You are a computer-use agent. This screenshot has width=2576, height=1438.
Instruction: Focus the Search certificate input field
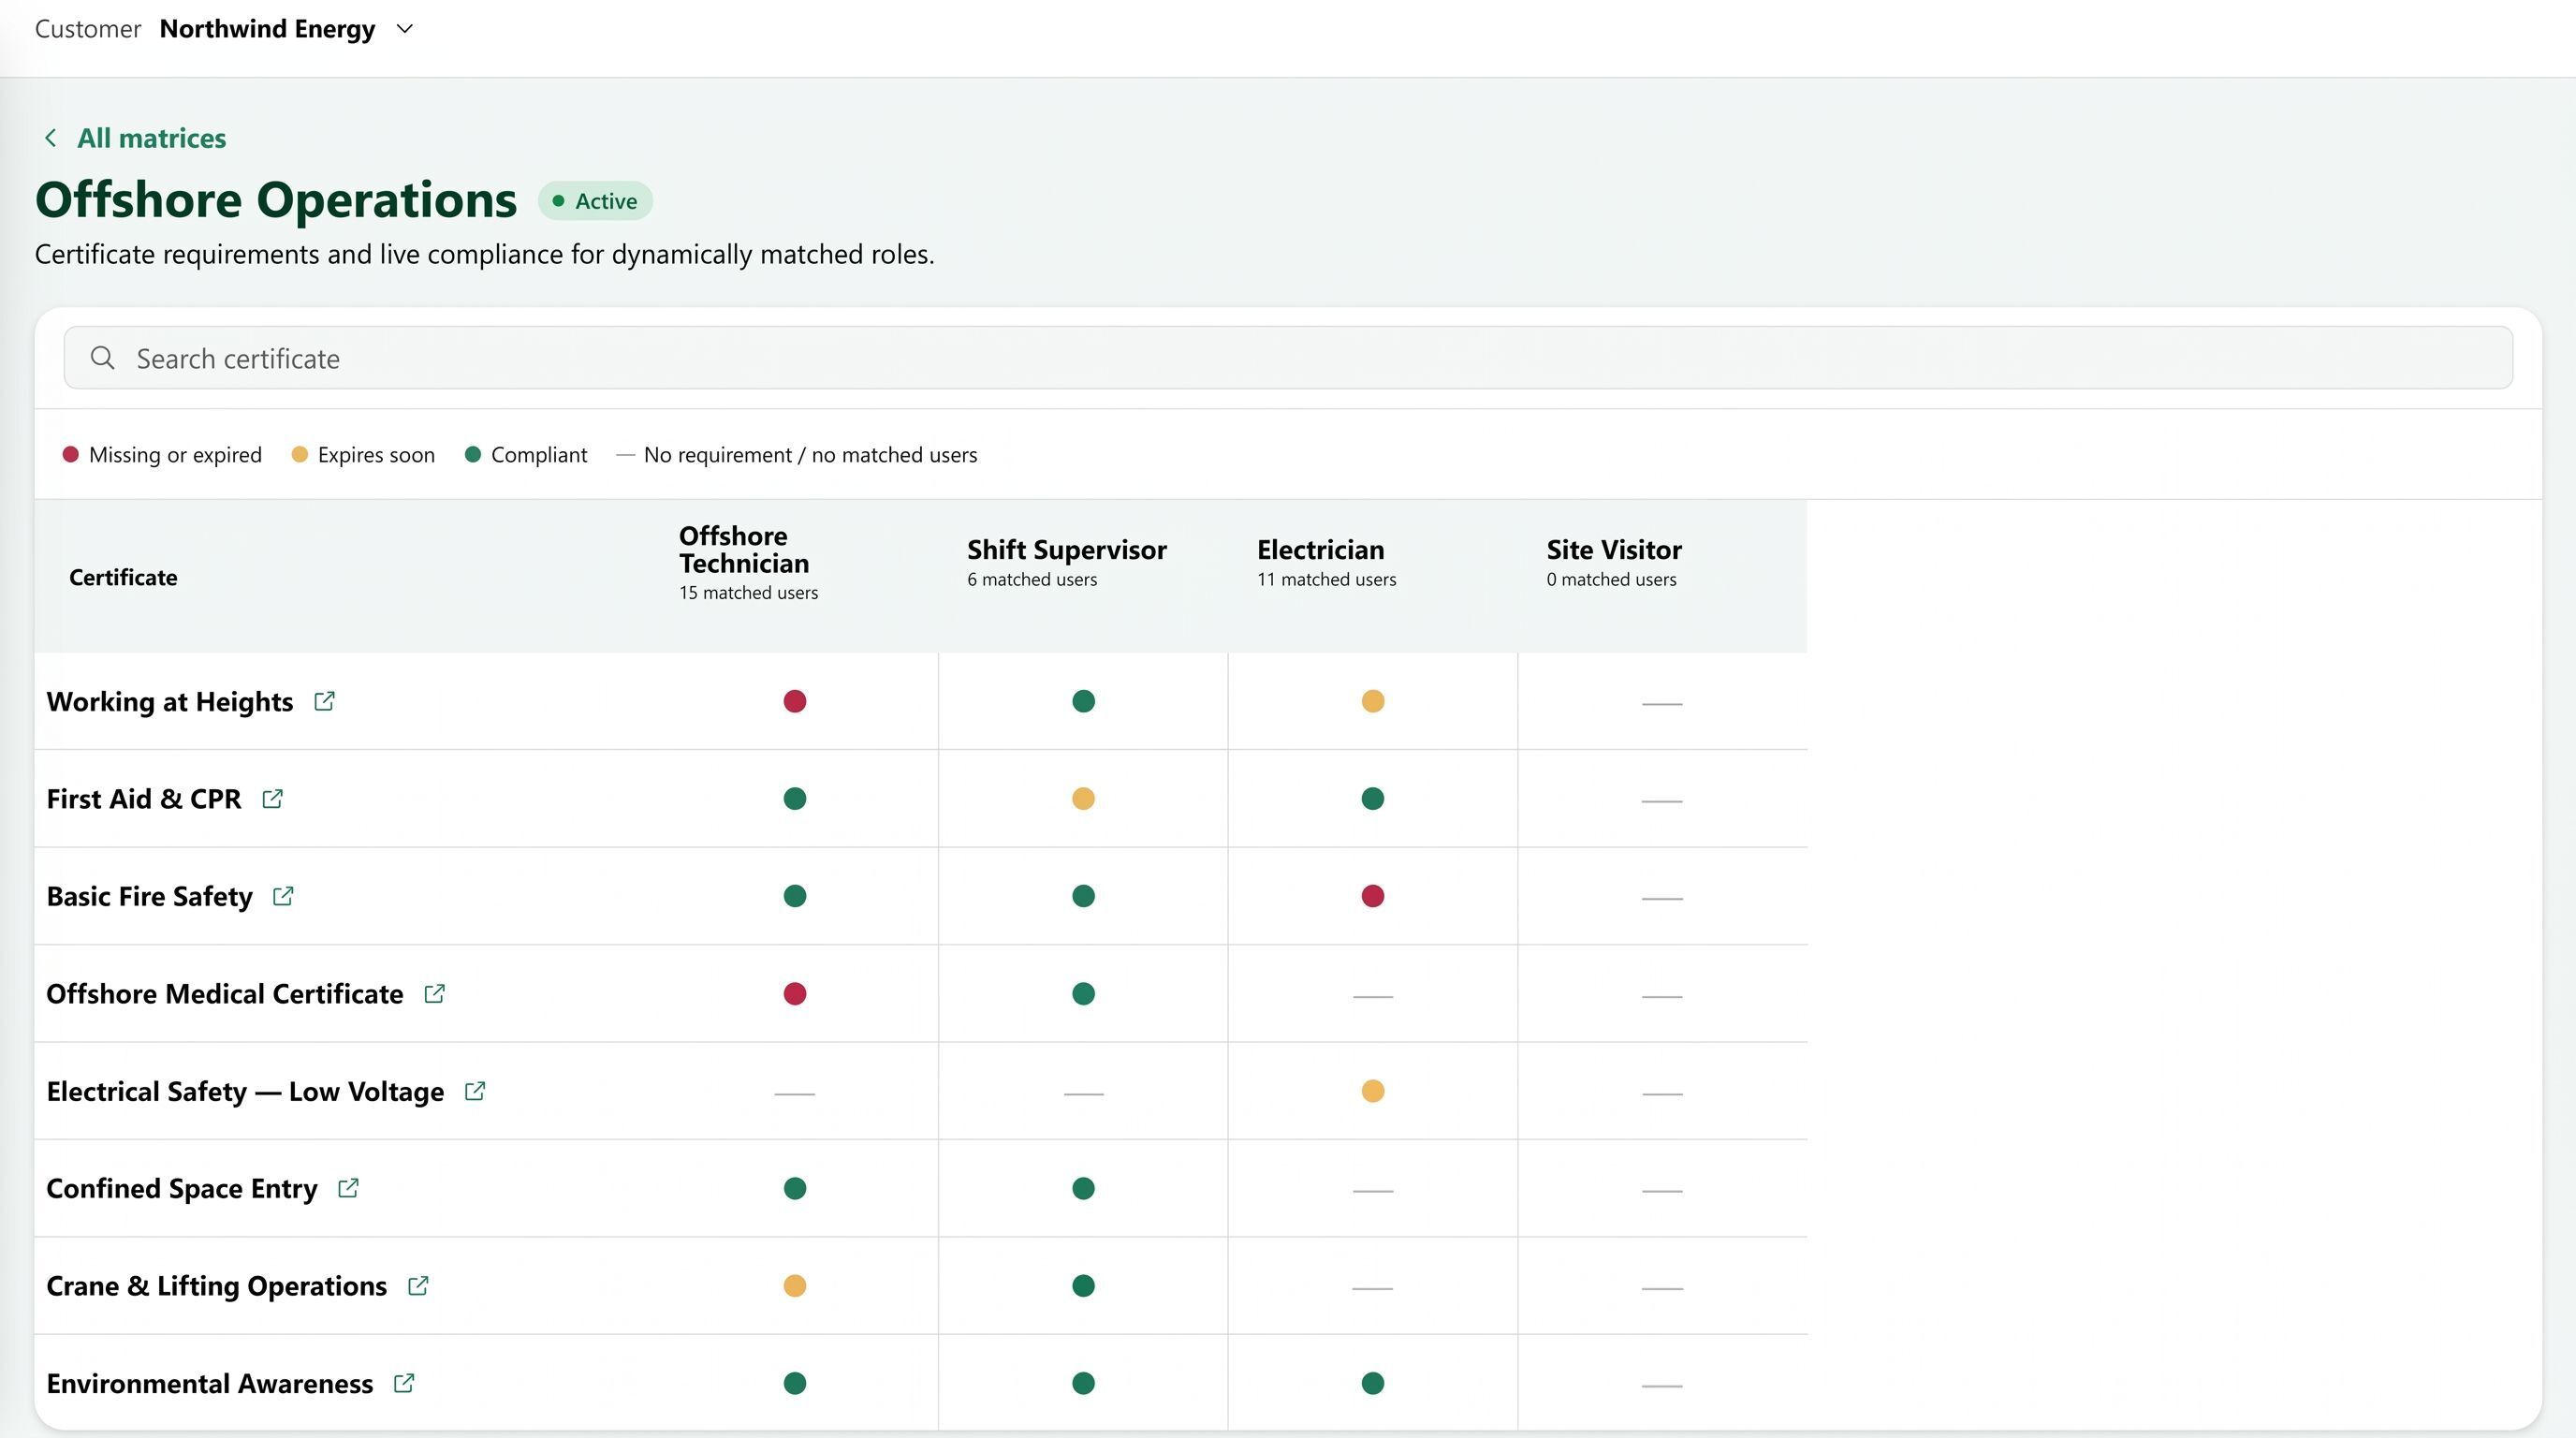[x=1288, y=358]
